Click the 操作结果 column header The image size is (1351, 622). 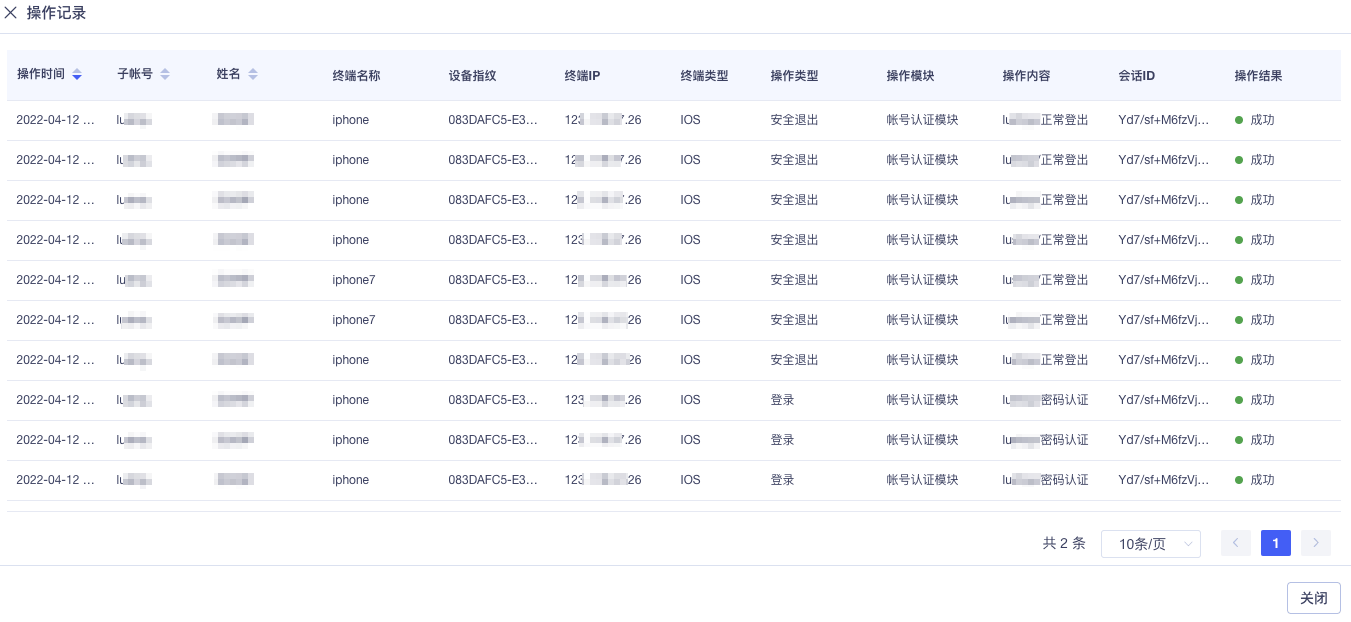1258,75
